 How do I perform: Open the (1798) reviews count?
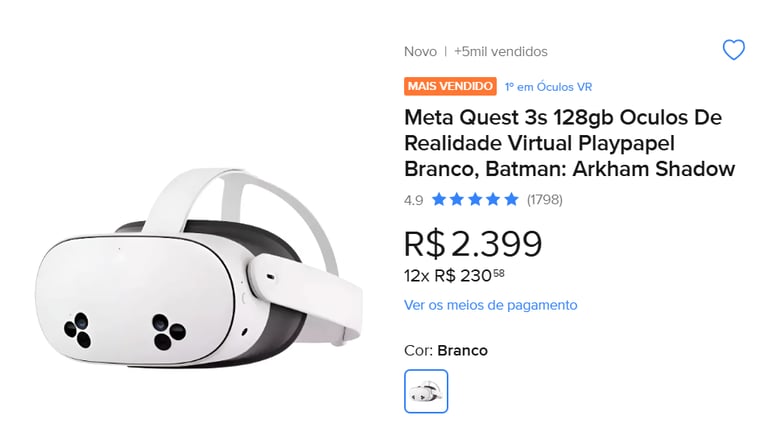click(545, 200)
